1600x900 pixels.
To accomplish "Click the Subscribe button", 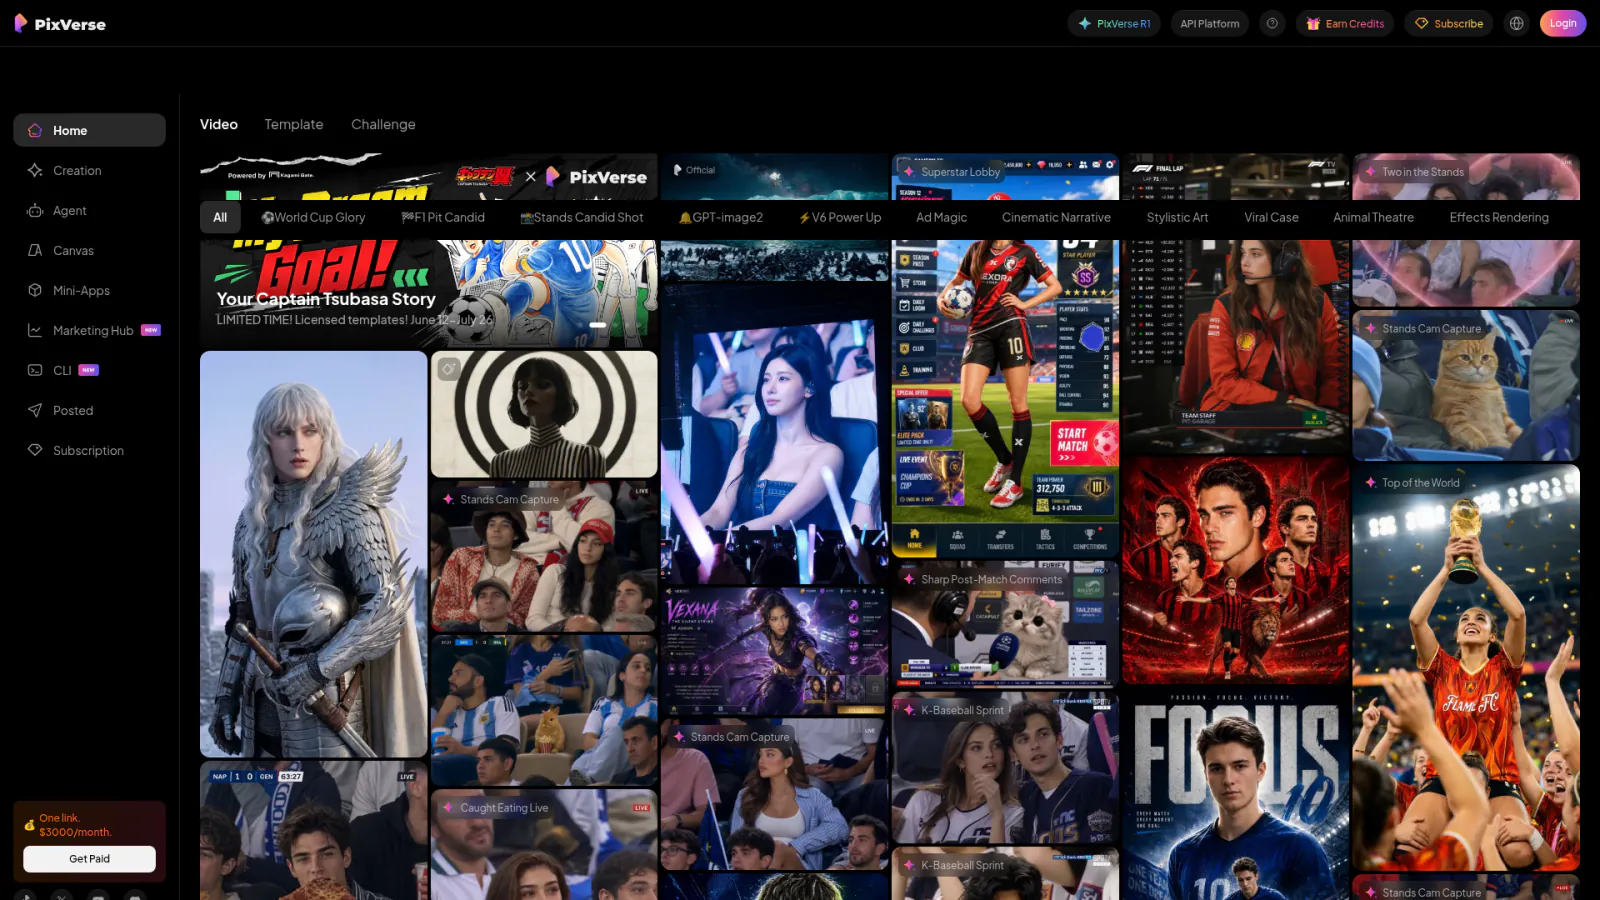I will 1448,23.
